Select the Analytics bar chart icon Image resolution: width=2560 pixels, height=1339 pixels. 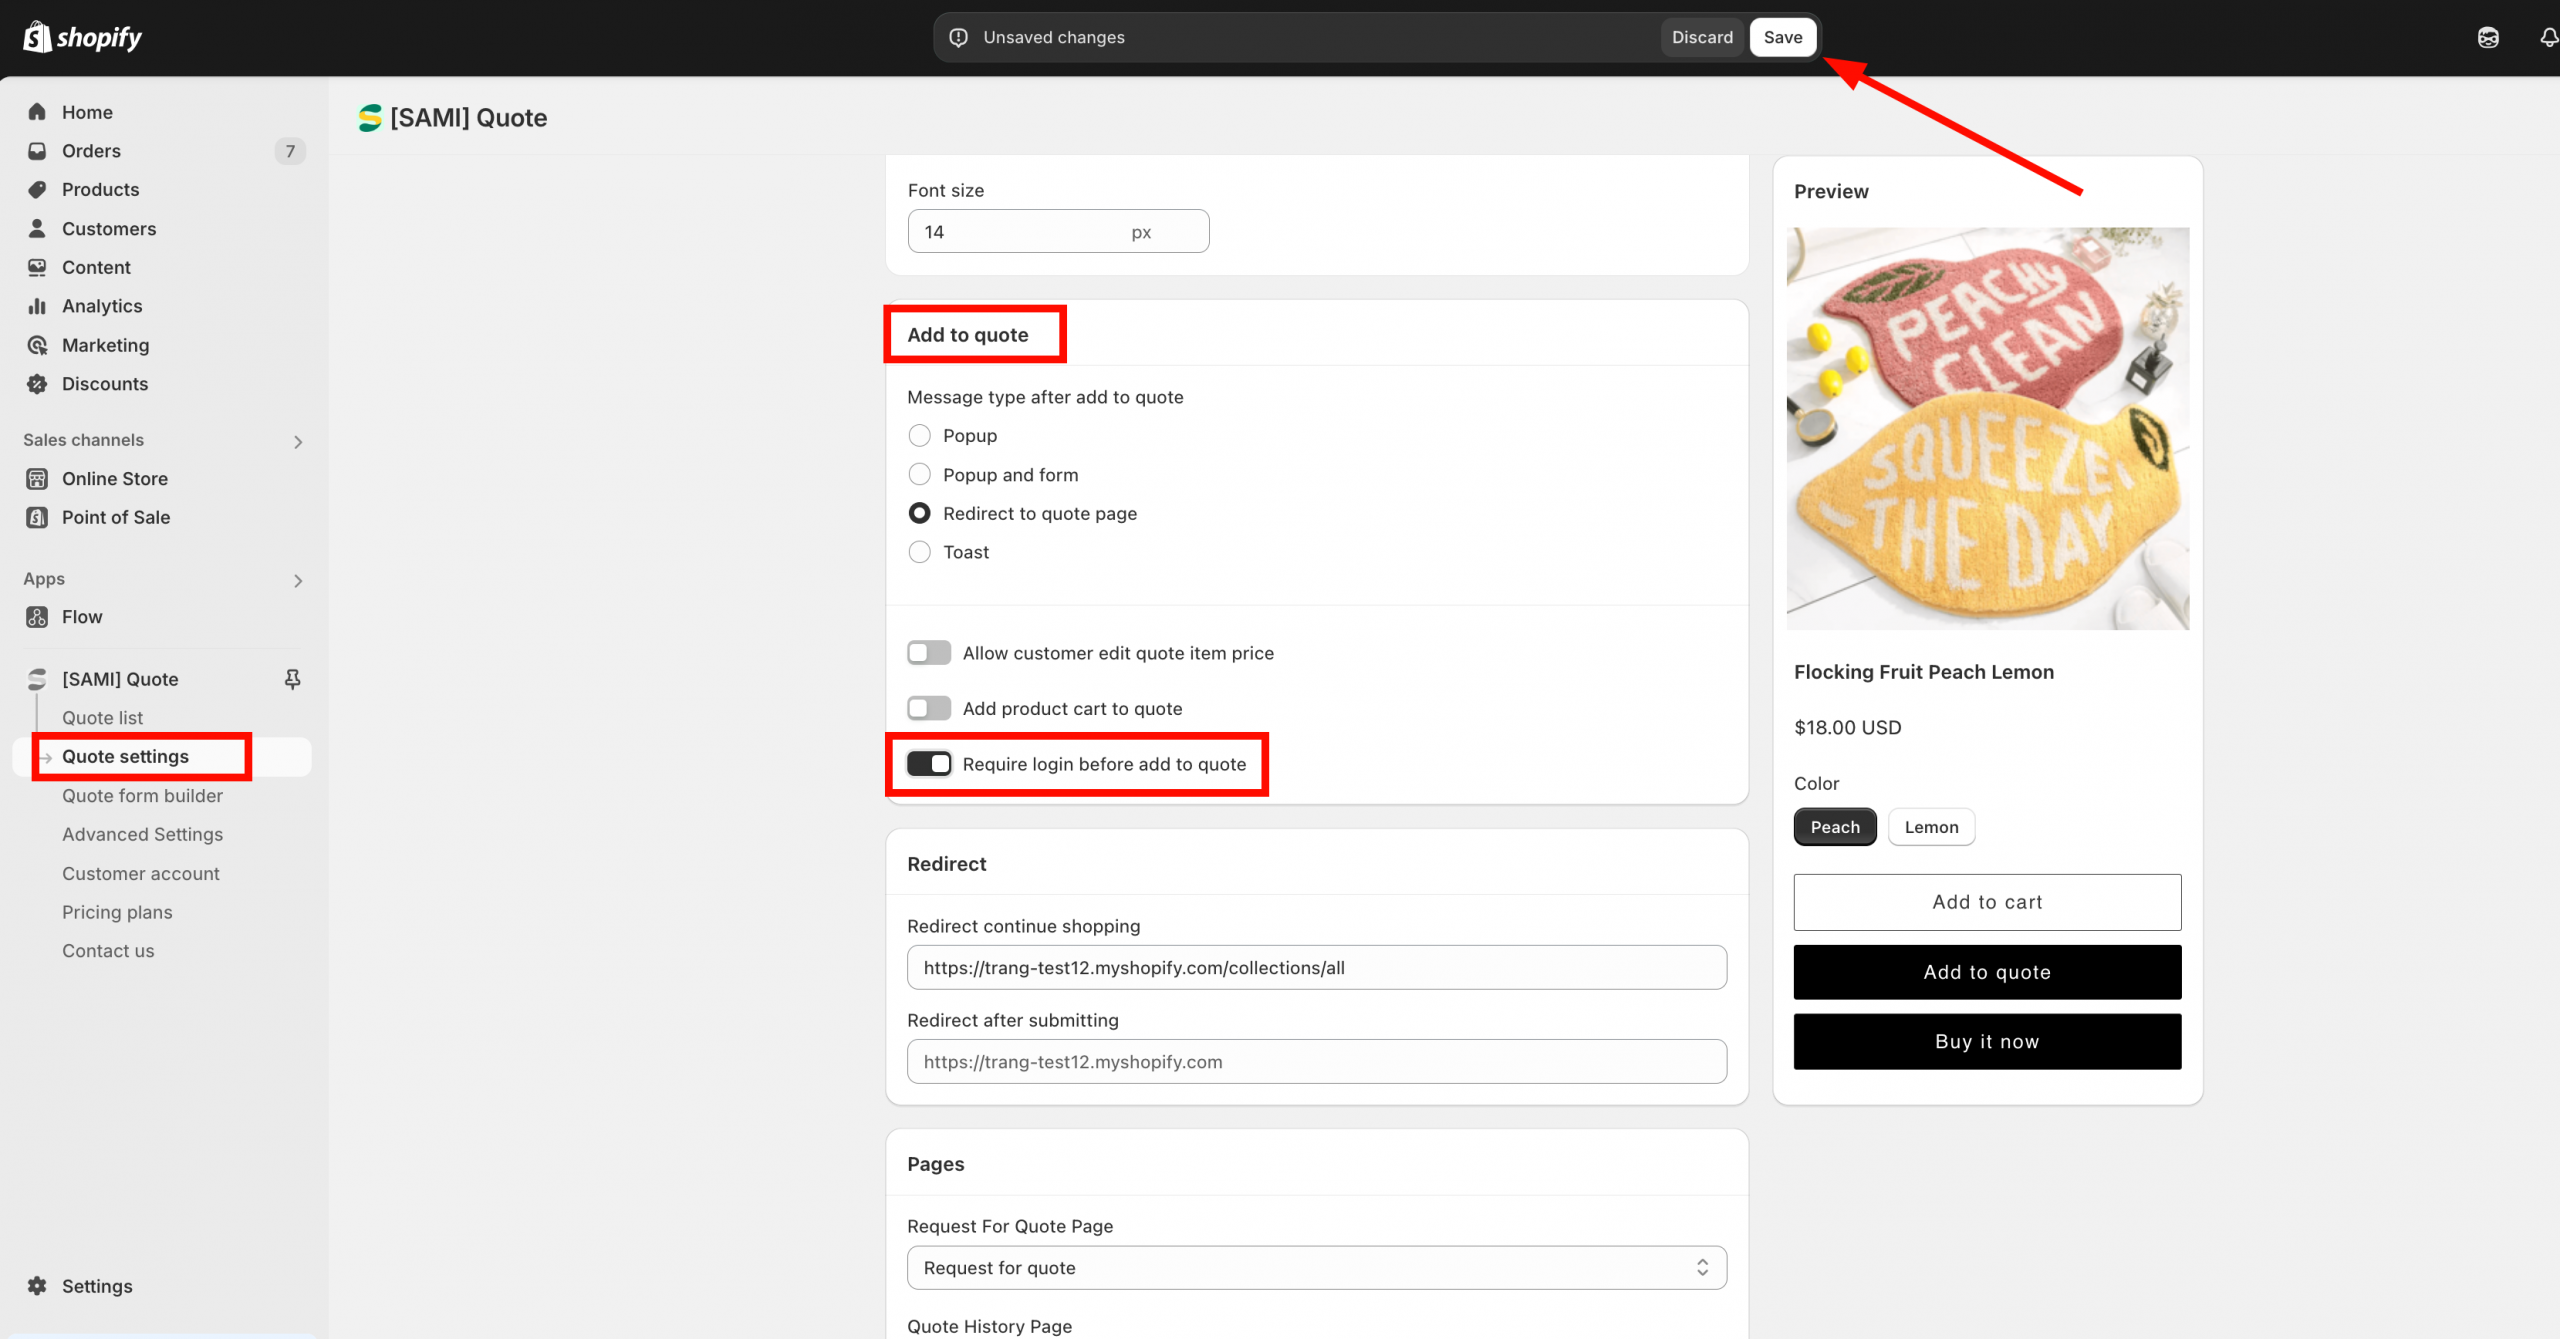pos(37,306)
